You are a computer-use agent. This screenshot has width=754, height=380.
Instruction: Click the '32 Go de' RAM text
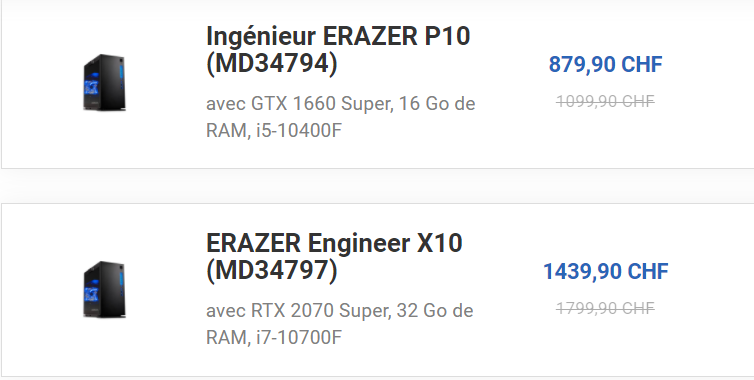click(x=435, y=311)
